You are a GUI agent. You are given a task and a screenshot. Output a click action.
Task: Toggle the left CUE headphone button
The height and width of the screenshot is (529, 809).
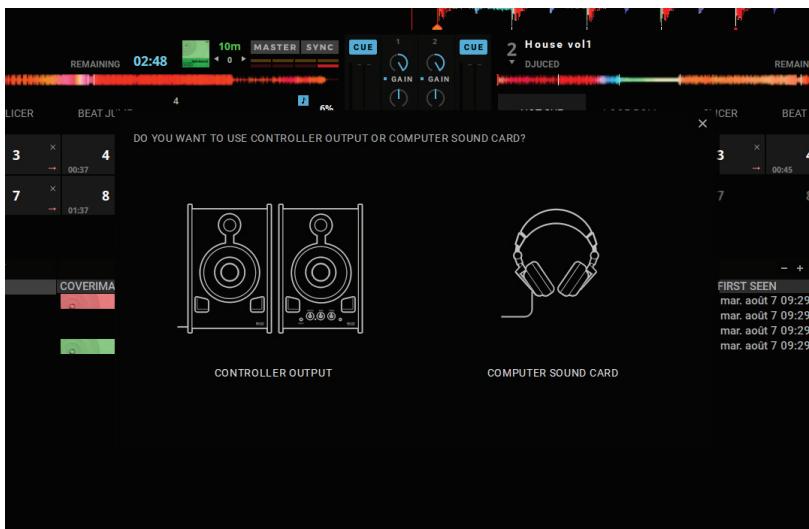click(363, 47)
